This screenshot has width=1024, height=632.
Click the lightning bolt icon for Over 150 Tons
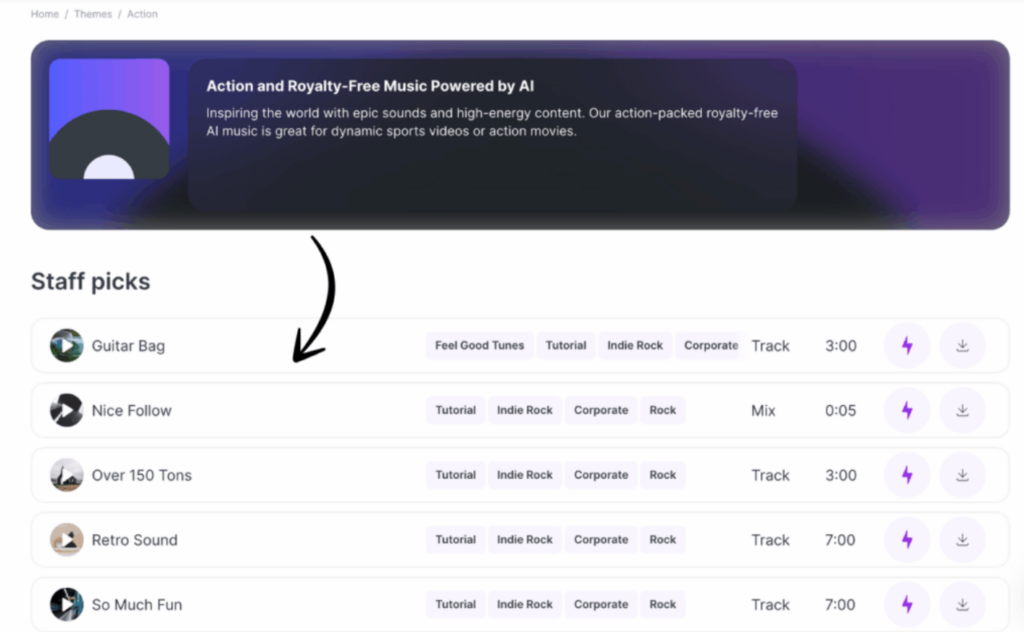point(907,475)
